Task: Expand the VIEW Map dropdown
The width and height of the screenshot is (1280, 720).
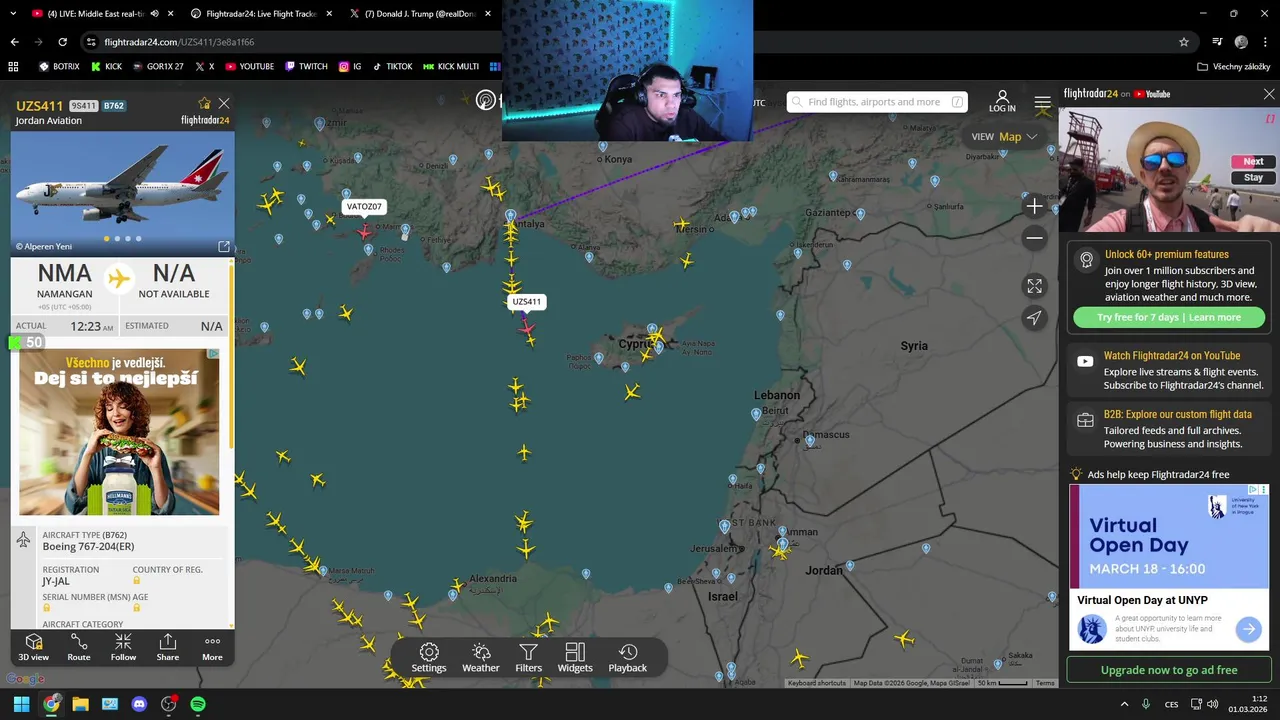Action: point(1004,137)
